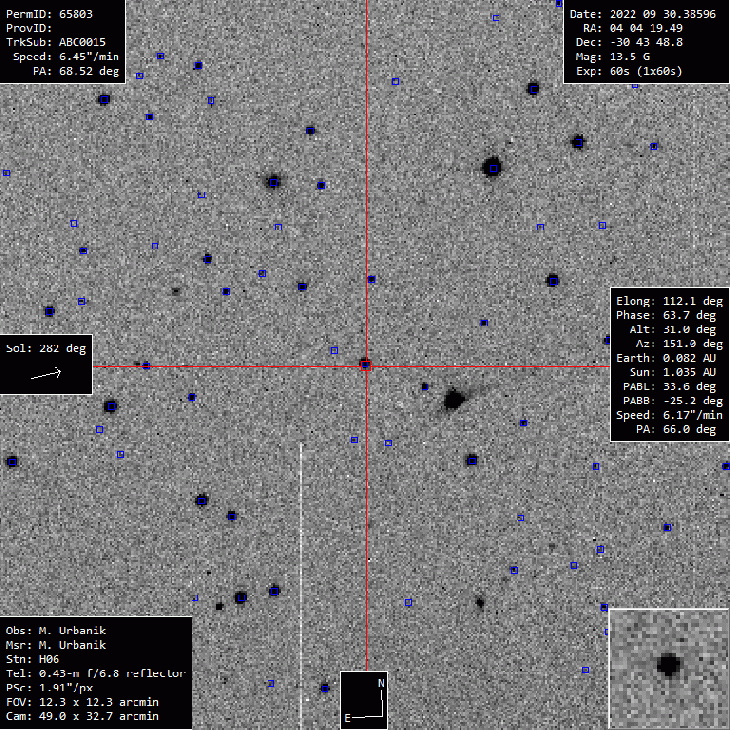
Task: Click the Date 2022 09 30.33596 field
Action: pos(643,14)
